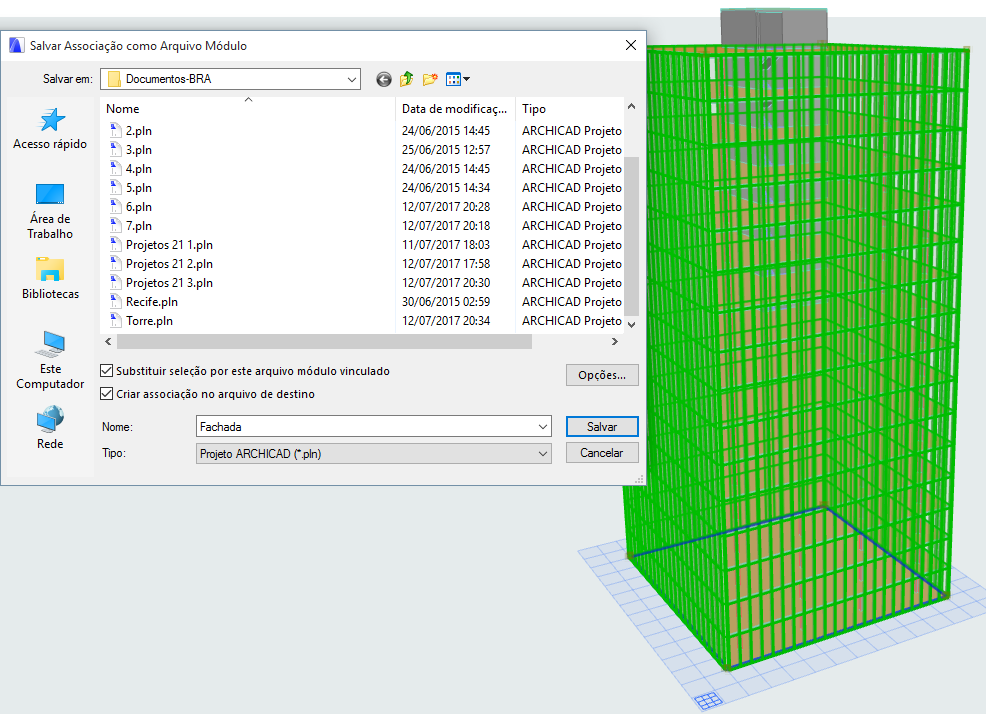The image size is (986, 714).
Task: Click date 30/06/2015 02:59
Action: click(446, 302)
